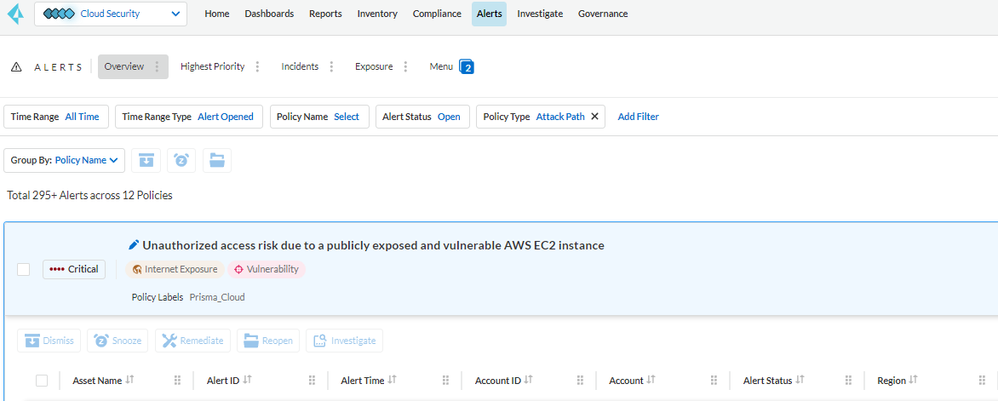Viewport: 998px width, 401px height.
Task: Click the Alert ID column drag handle
Action: [x=312, y=380]
